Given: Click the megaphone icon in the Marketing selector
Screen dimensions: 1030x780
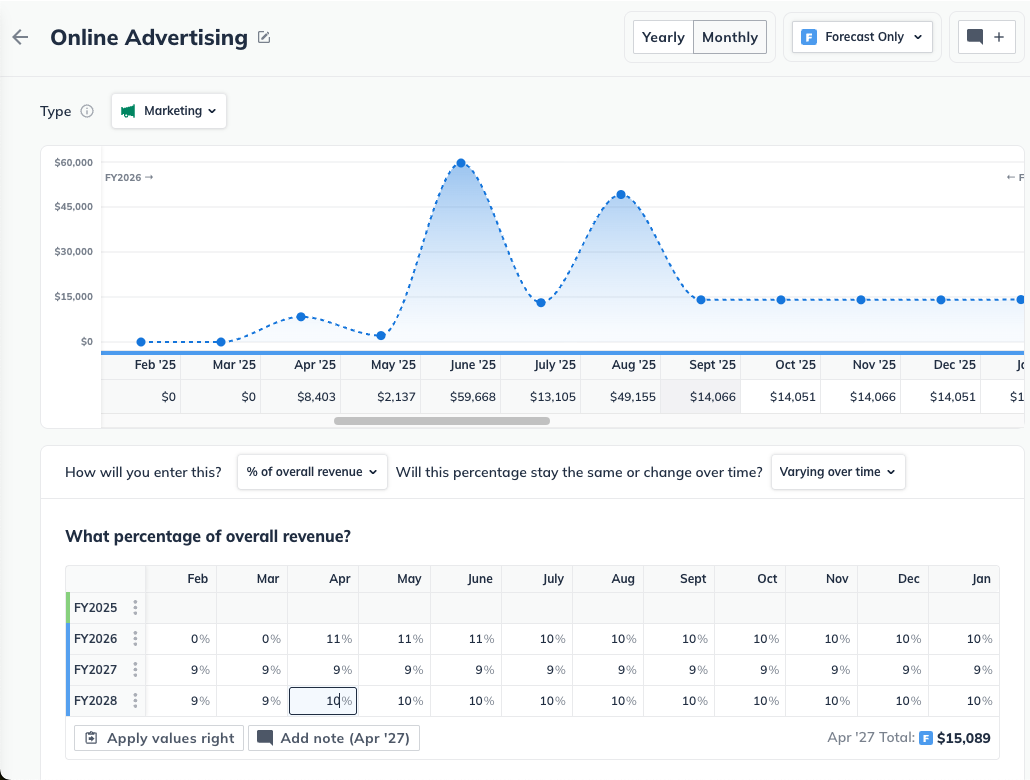Looking at the screenshot, I should [x=128, y=111].
